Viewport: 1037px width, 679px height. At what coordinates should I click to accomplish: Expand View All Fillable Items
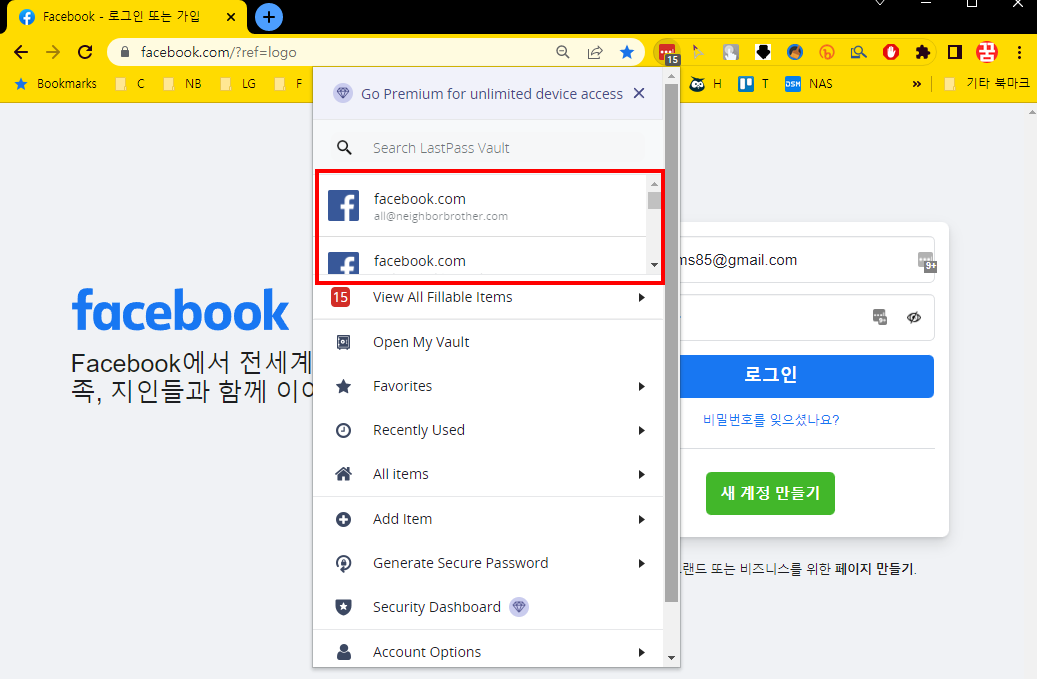pyautogui.click(x=488, y=298)
